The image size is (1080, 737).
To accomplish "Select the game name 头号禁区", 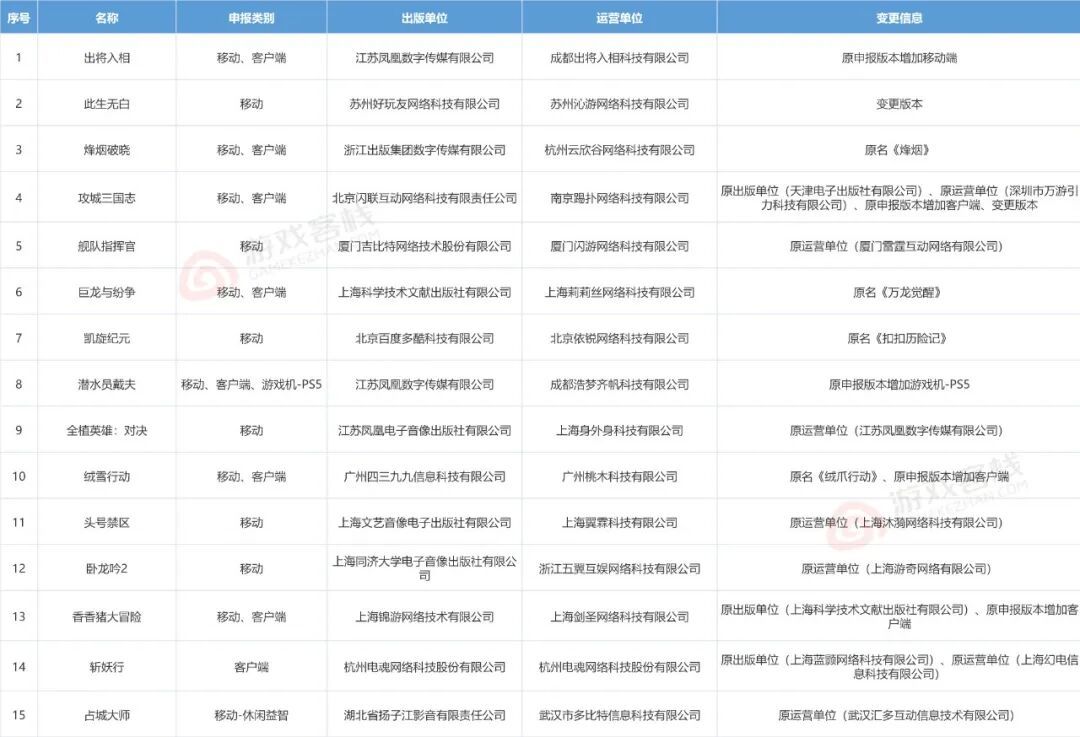I will [107, 523].
